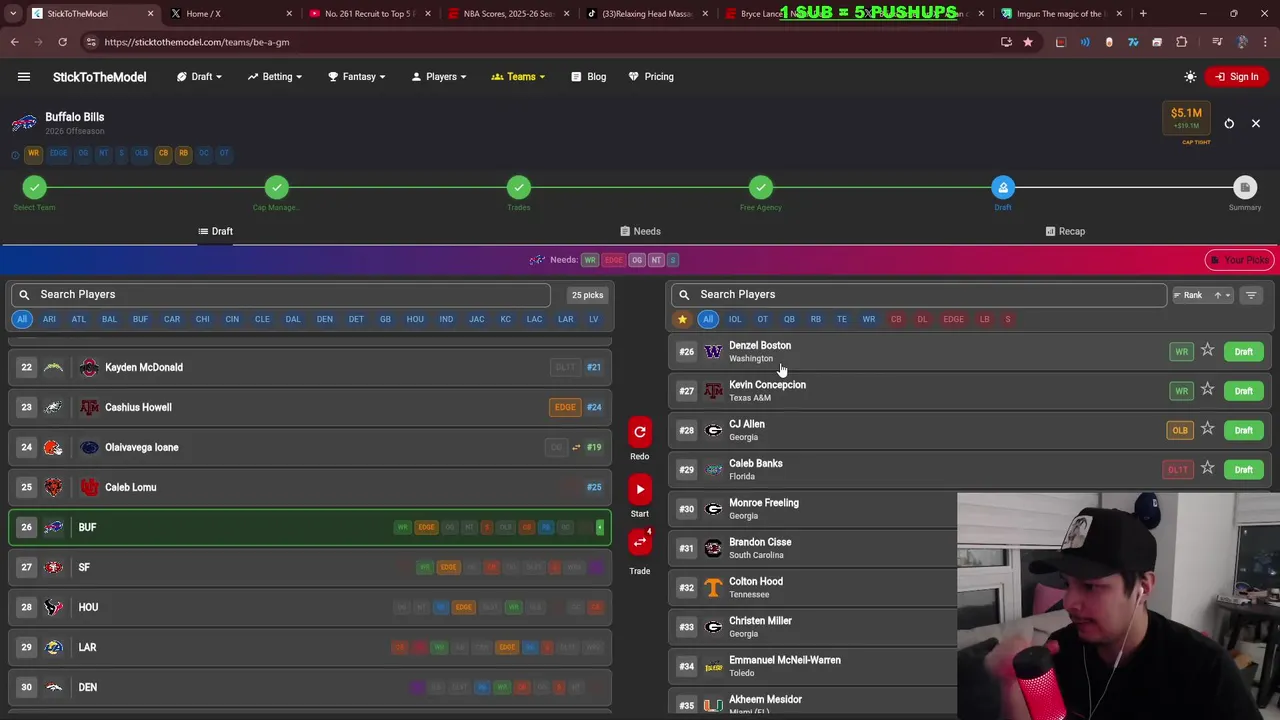Open the Players dropdown menu
Image resolution: width=1280 pixels, height=720 pixels.
point(440,77)
